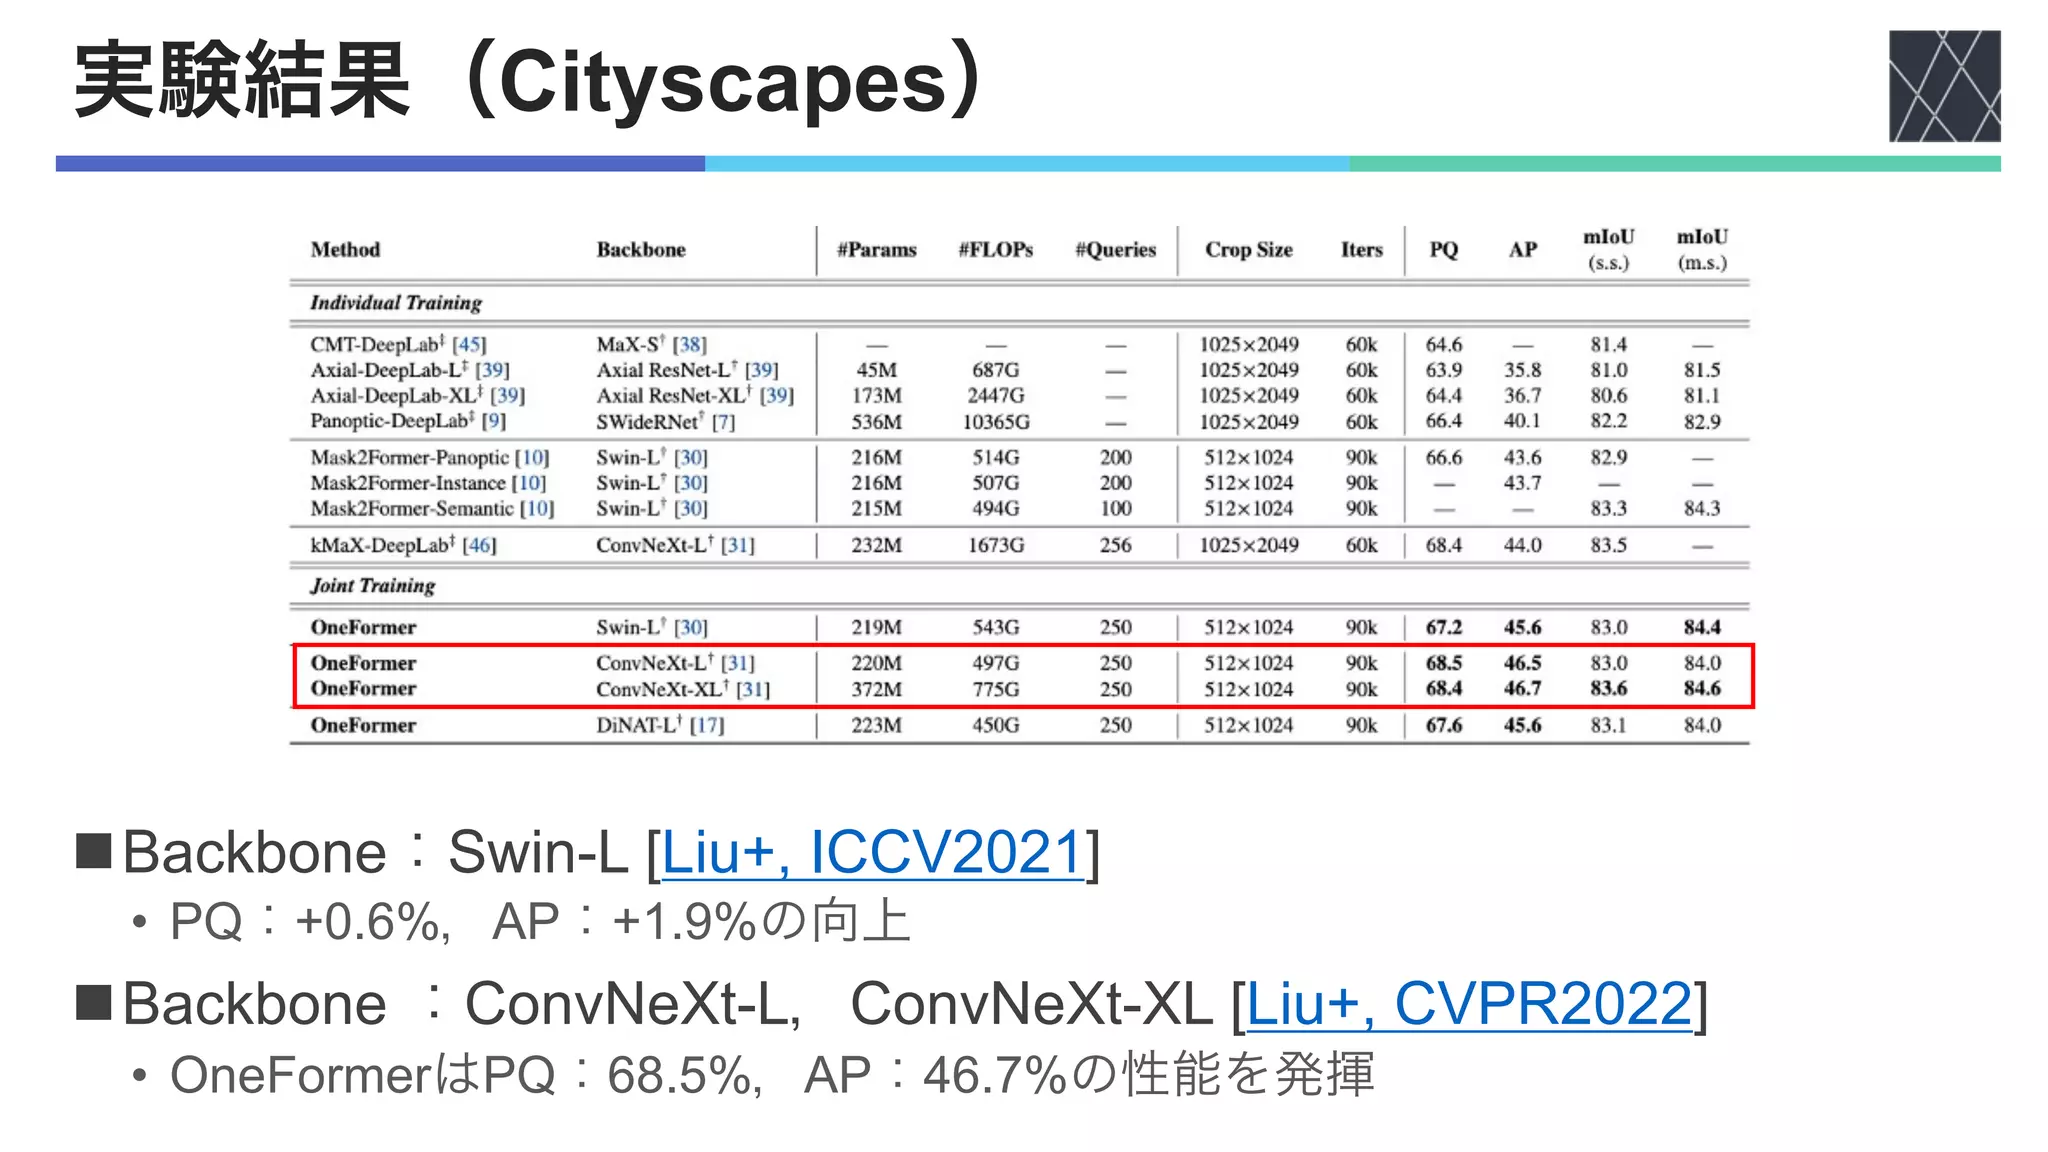The width and height of the screenshot is (2048, 1152).
Task: Click the 68.5 PQ value
Action: [x=1443, y=664]
